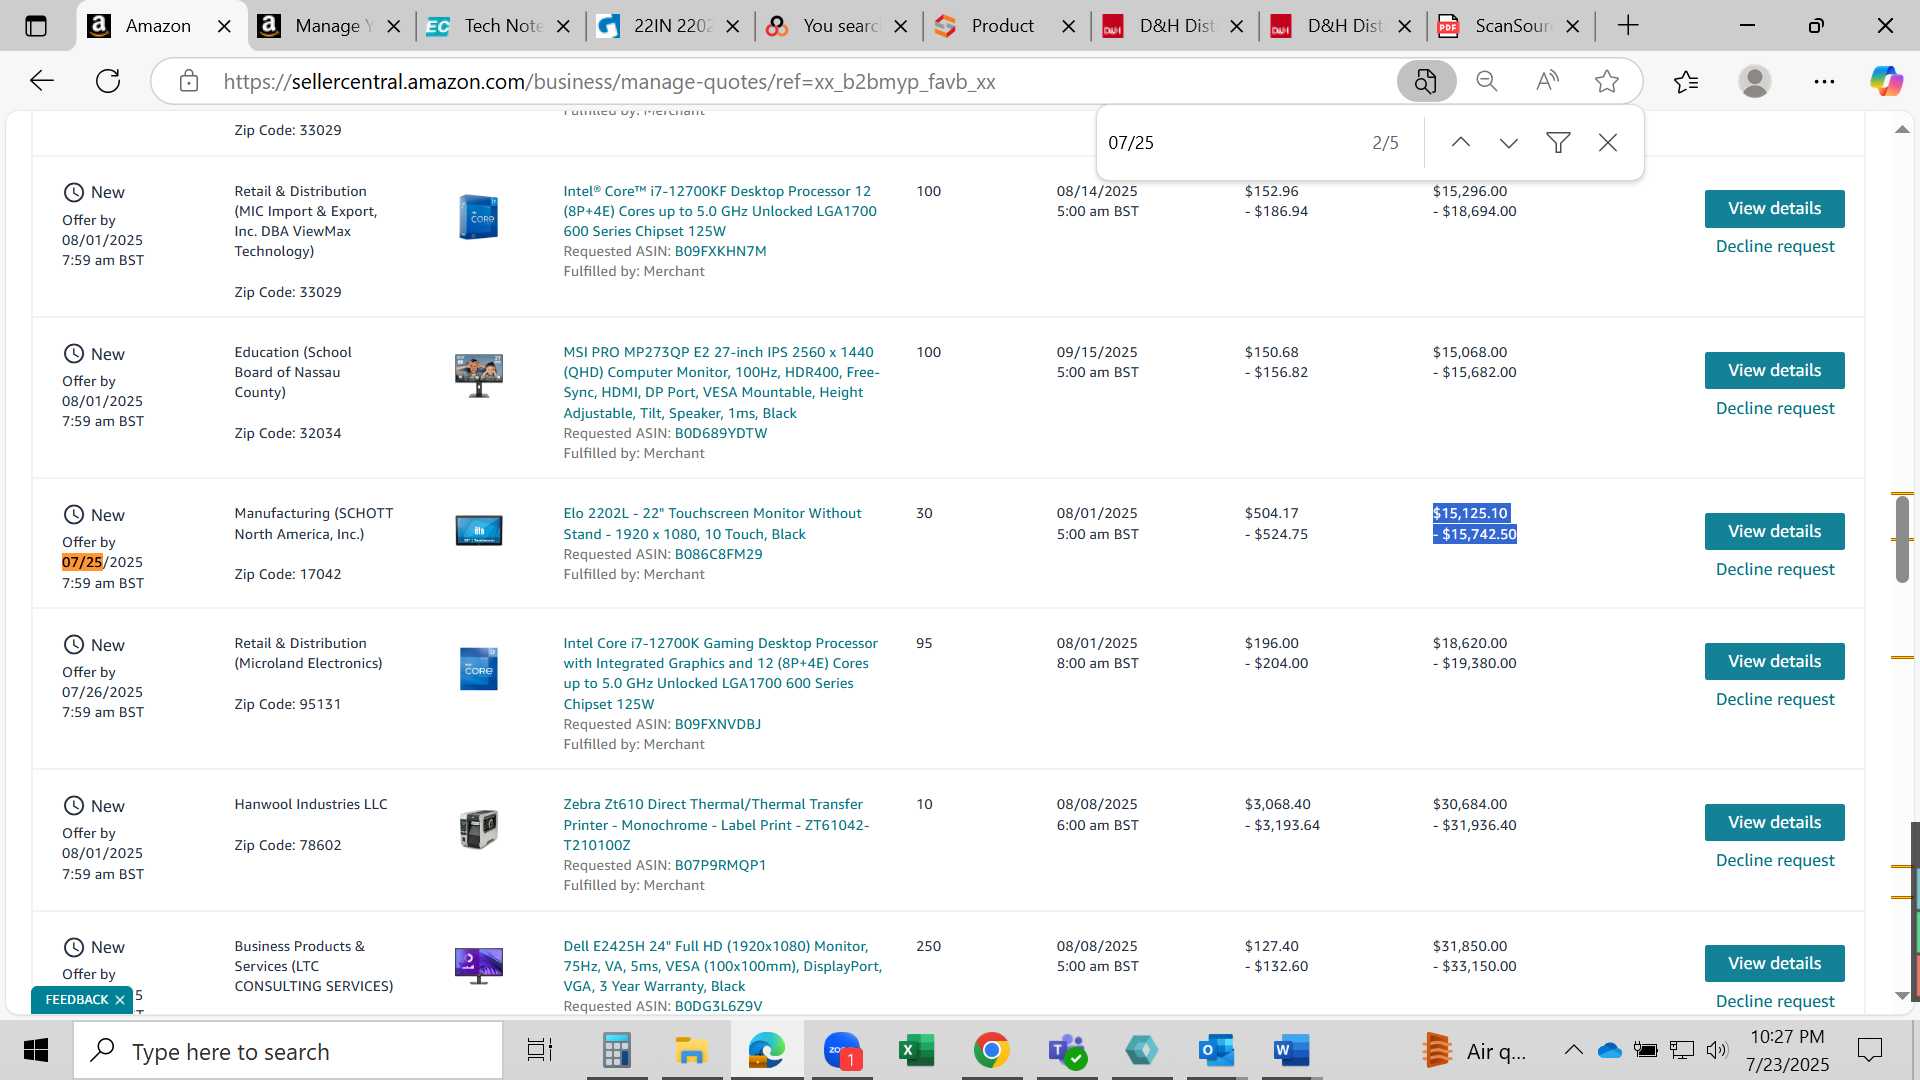Open the notifications center icon

[x=1869, y=1050]
